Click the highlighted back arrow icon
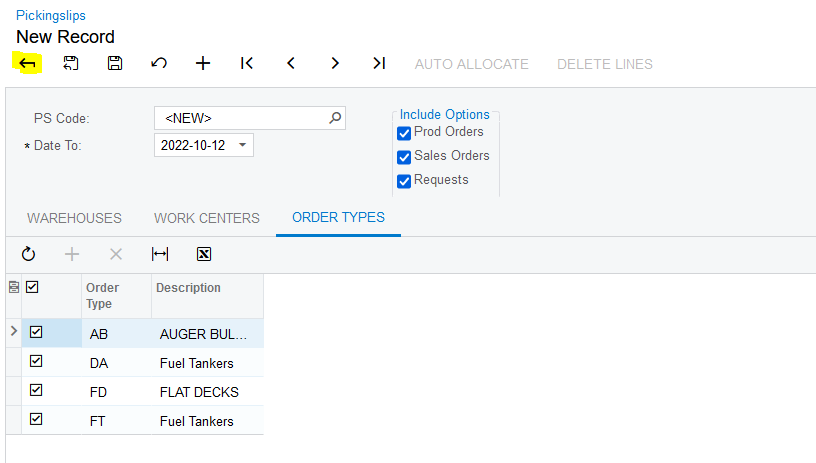The height and width of the screenshot is (463, 816). pos(27,63)
